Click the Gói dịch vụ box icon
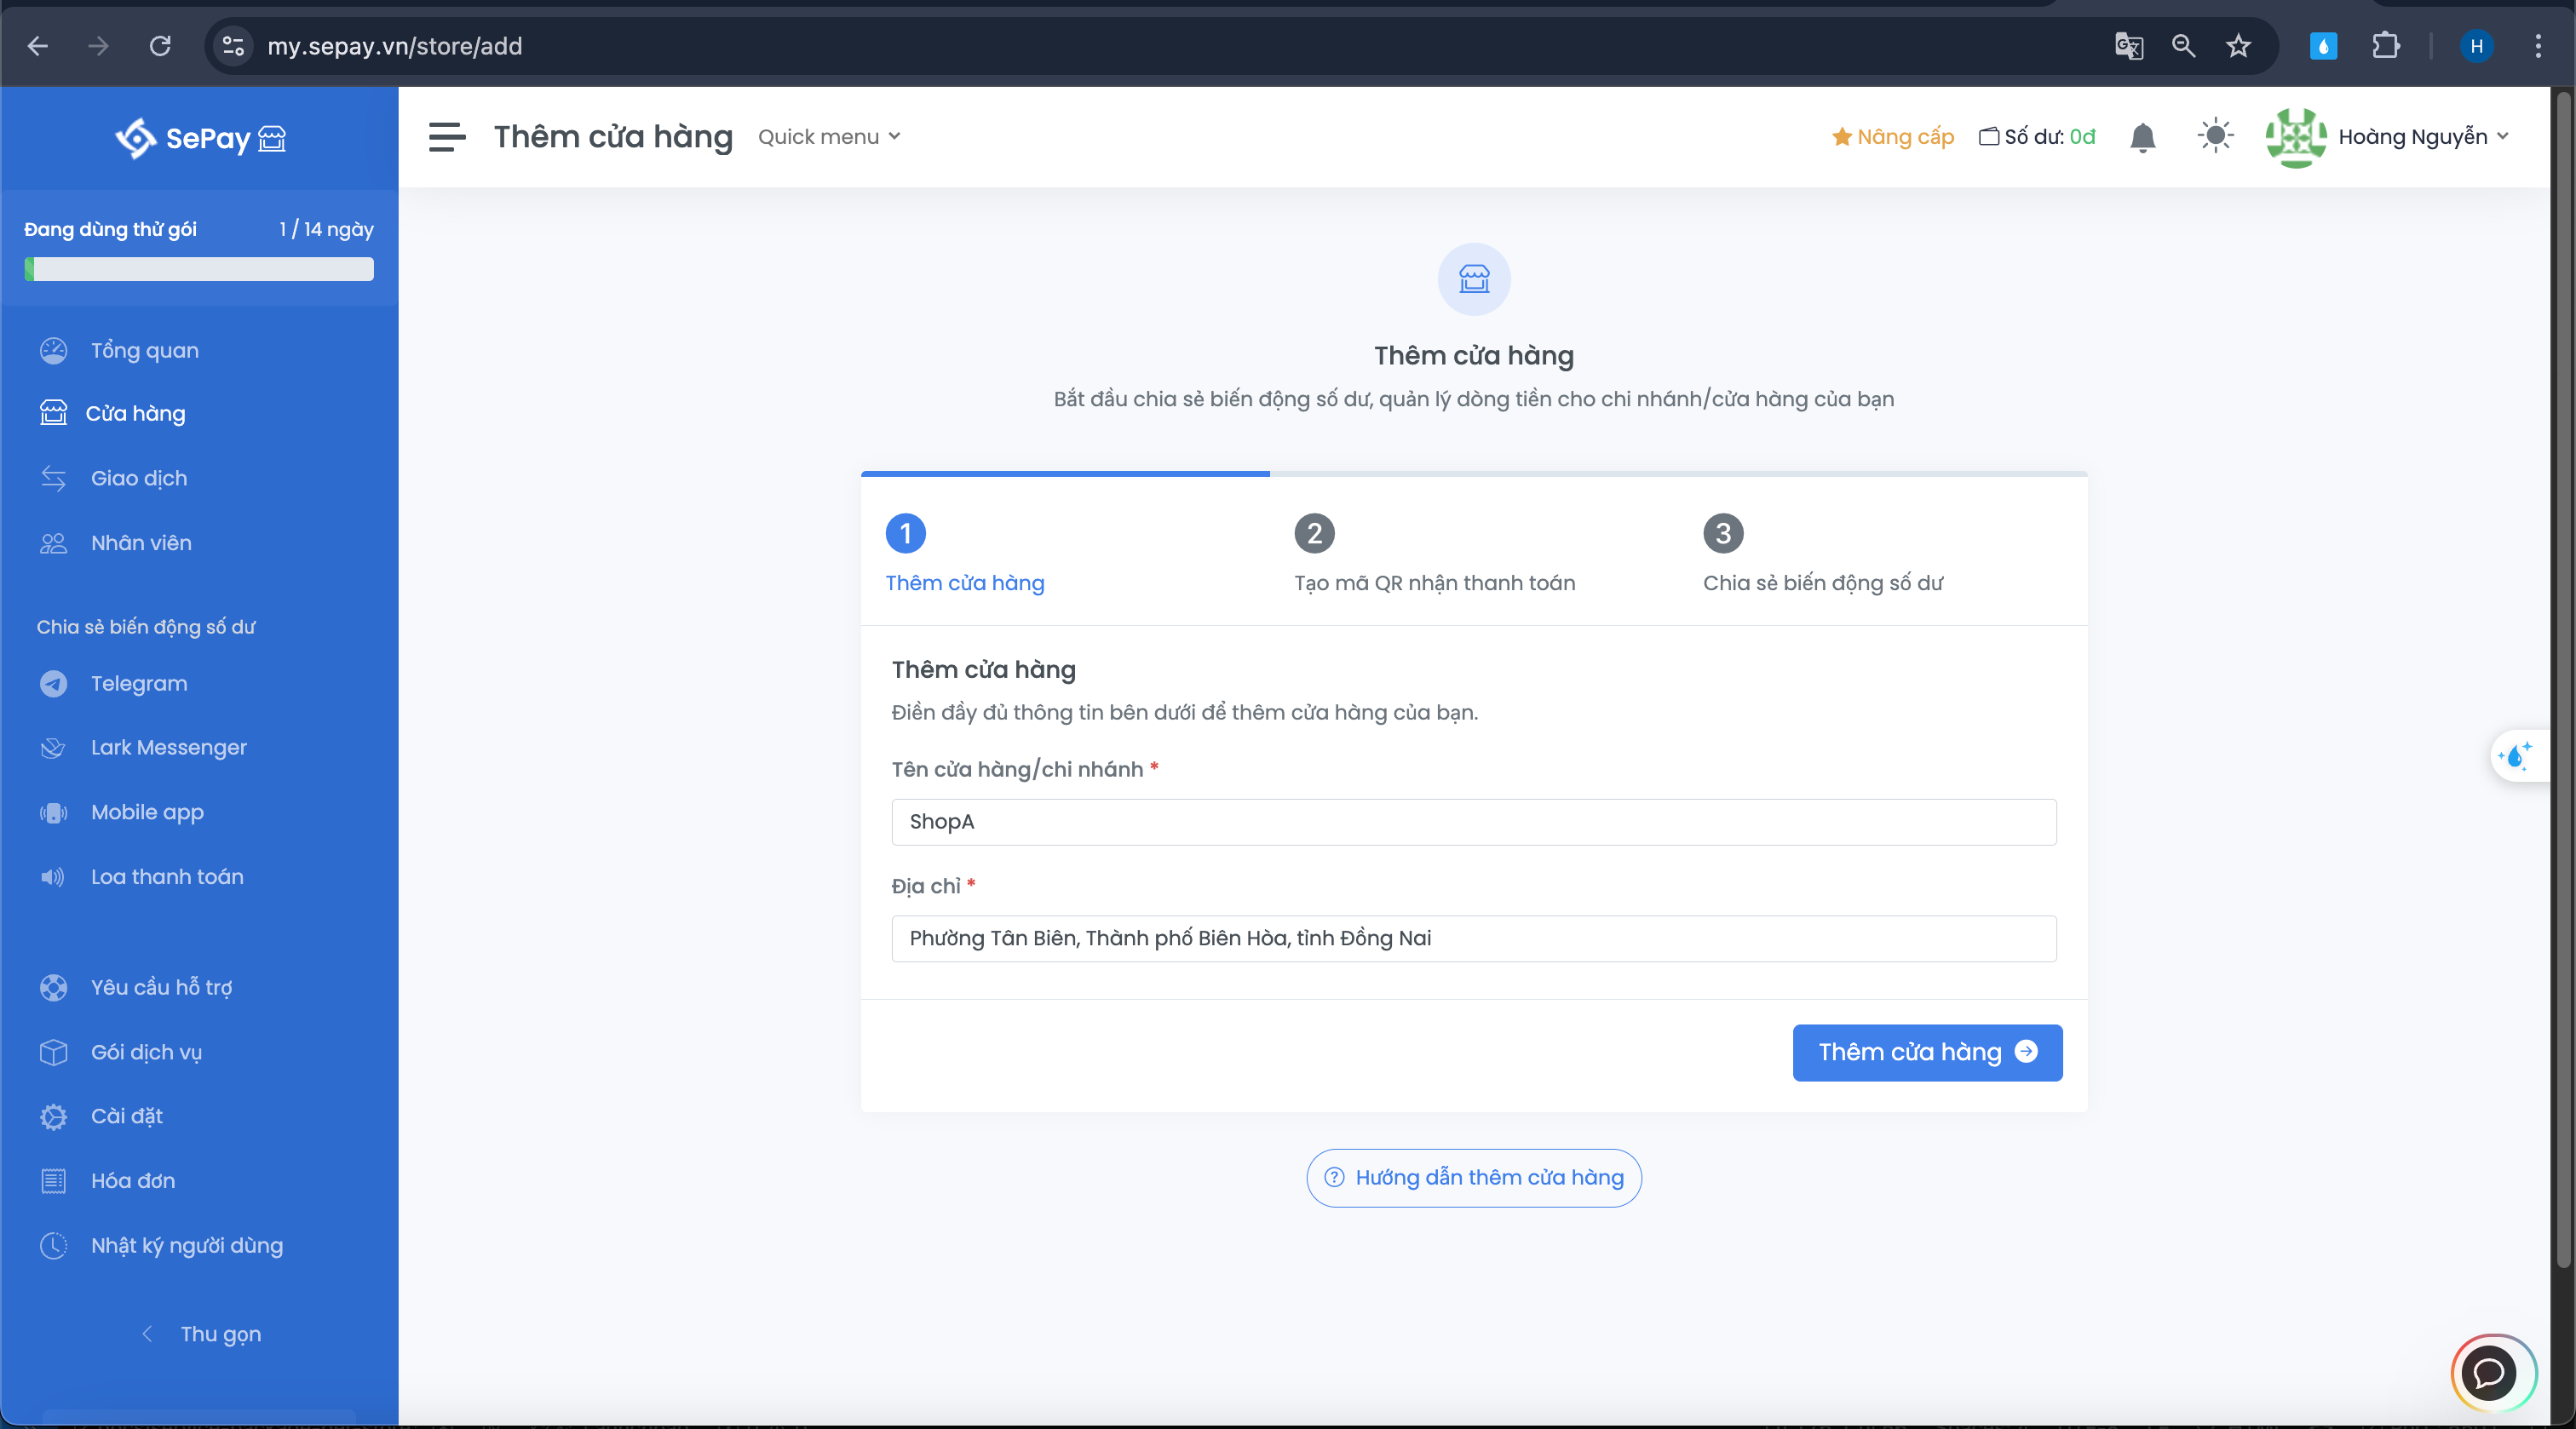The width and height of the screenshot is (2576, 1429). coord(53,1052)
